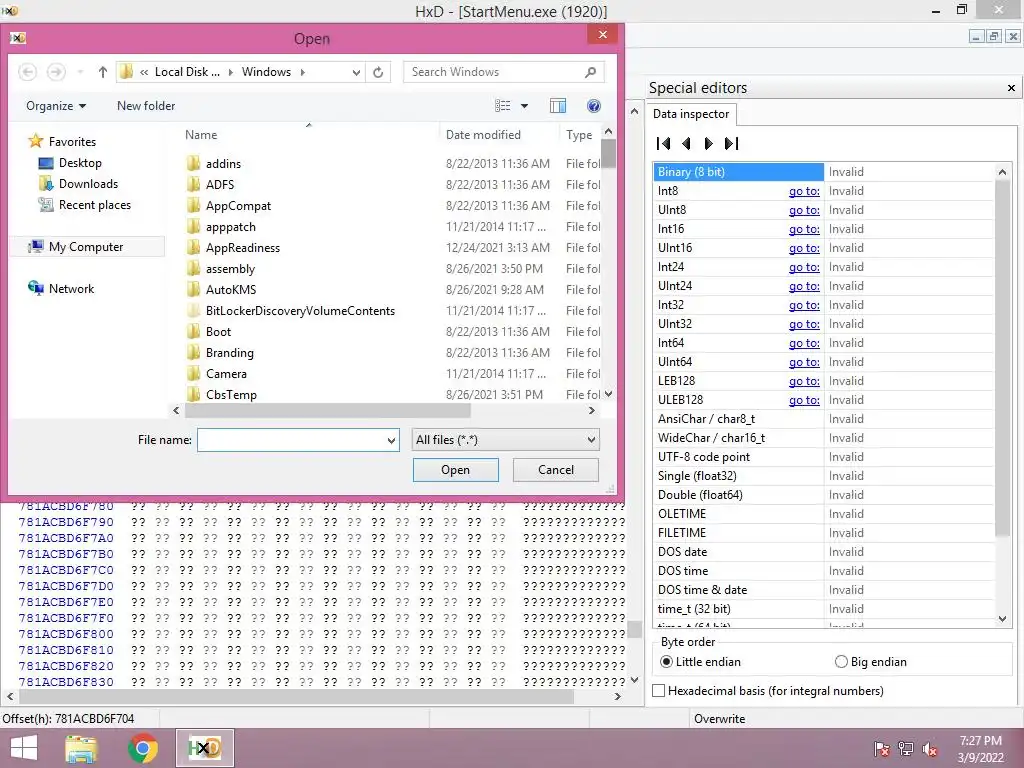Select Desktop under Favorites
The width and height of the screenshot is (1024, 768).
[x=80, y=163]
